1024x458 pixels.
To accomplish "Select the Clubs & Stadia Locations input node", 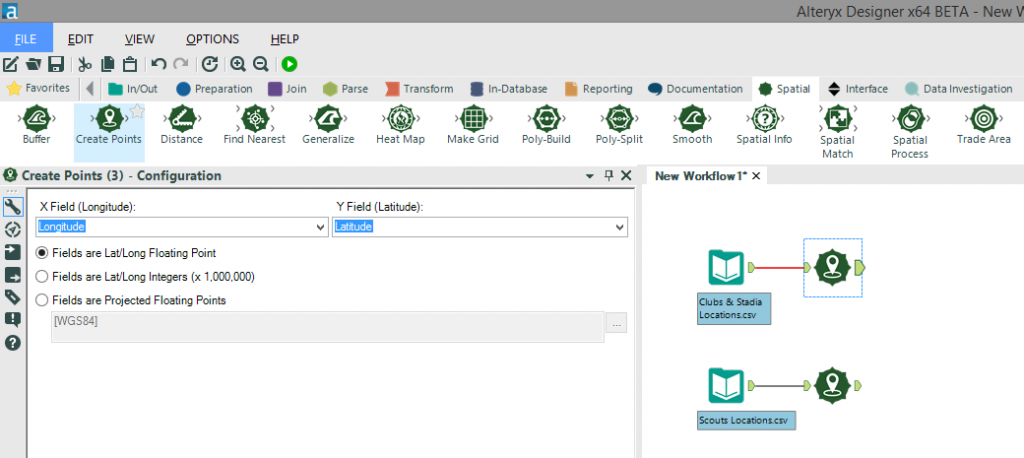I will click(x=726, y=267).
